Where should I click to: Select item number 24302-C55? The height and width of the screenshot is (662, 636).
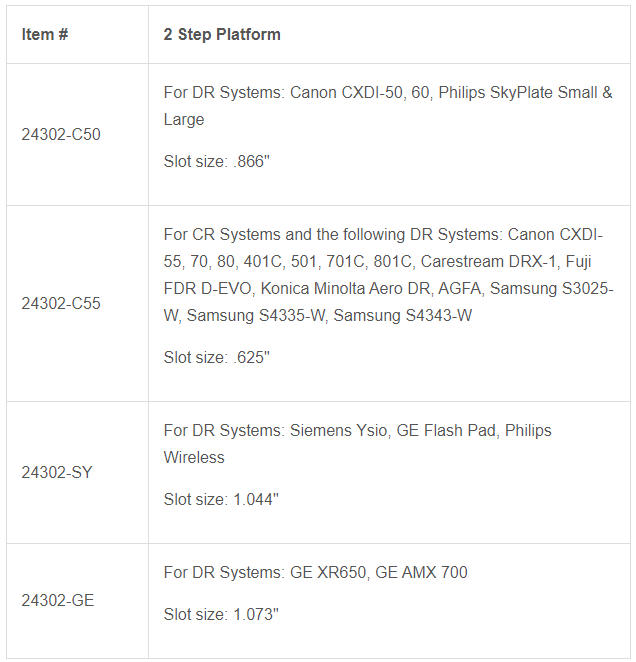pyautogui.click(x=61, y=304)
